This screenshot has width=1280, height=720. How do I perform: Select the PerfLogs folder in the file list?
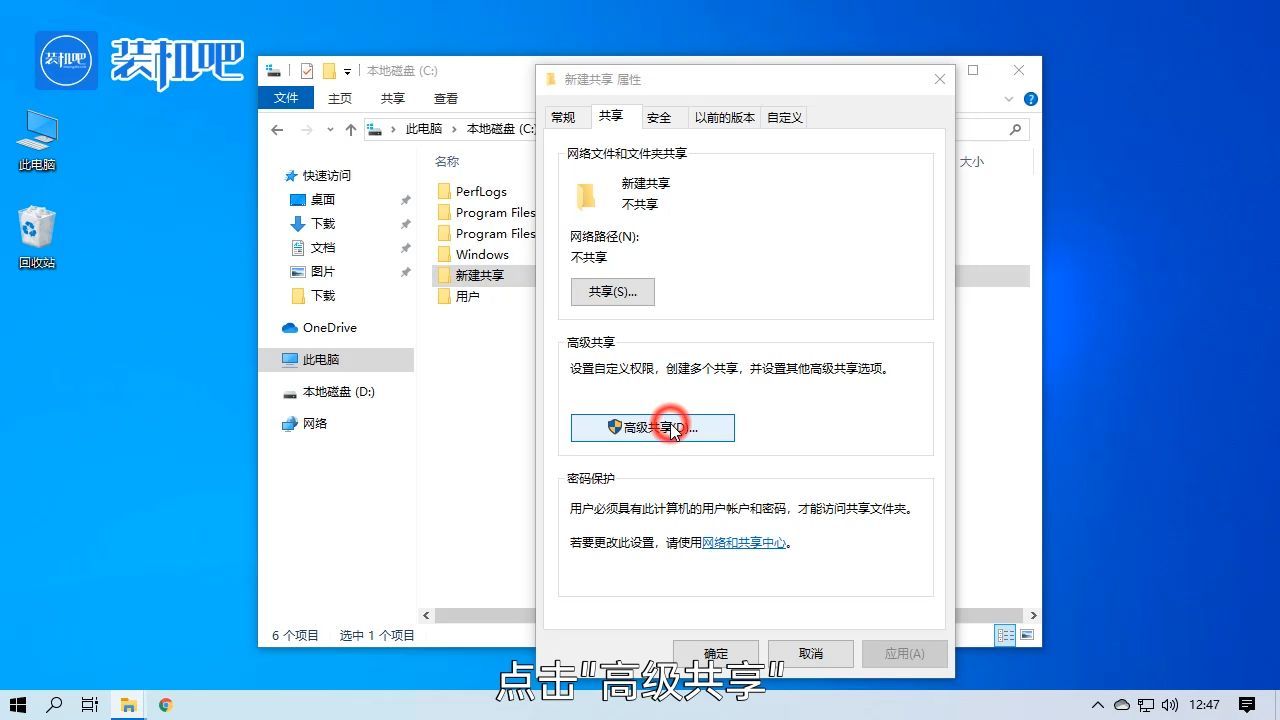tap(481, 191)
